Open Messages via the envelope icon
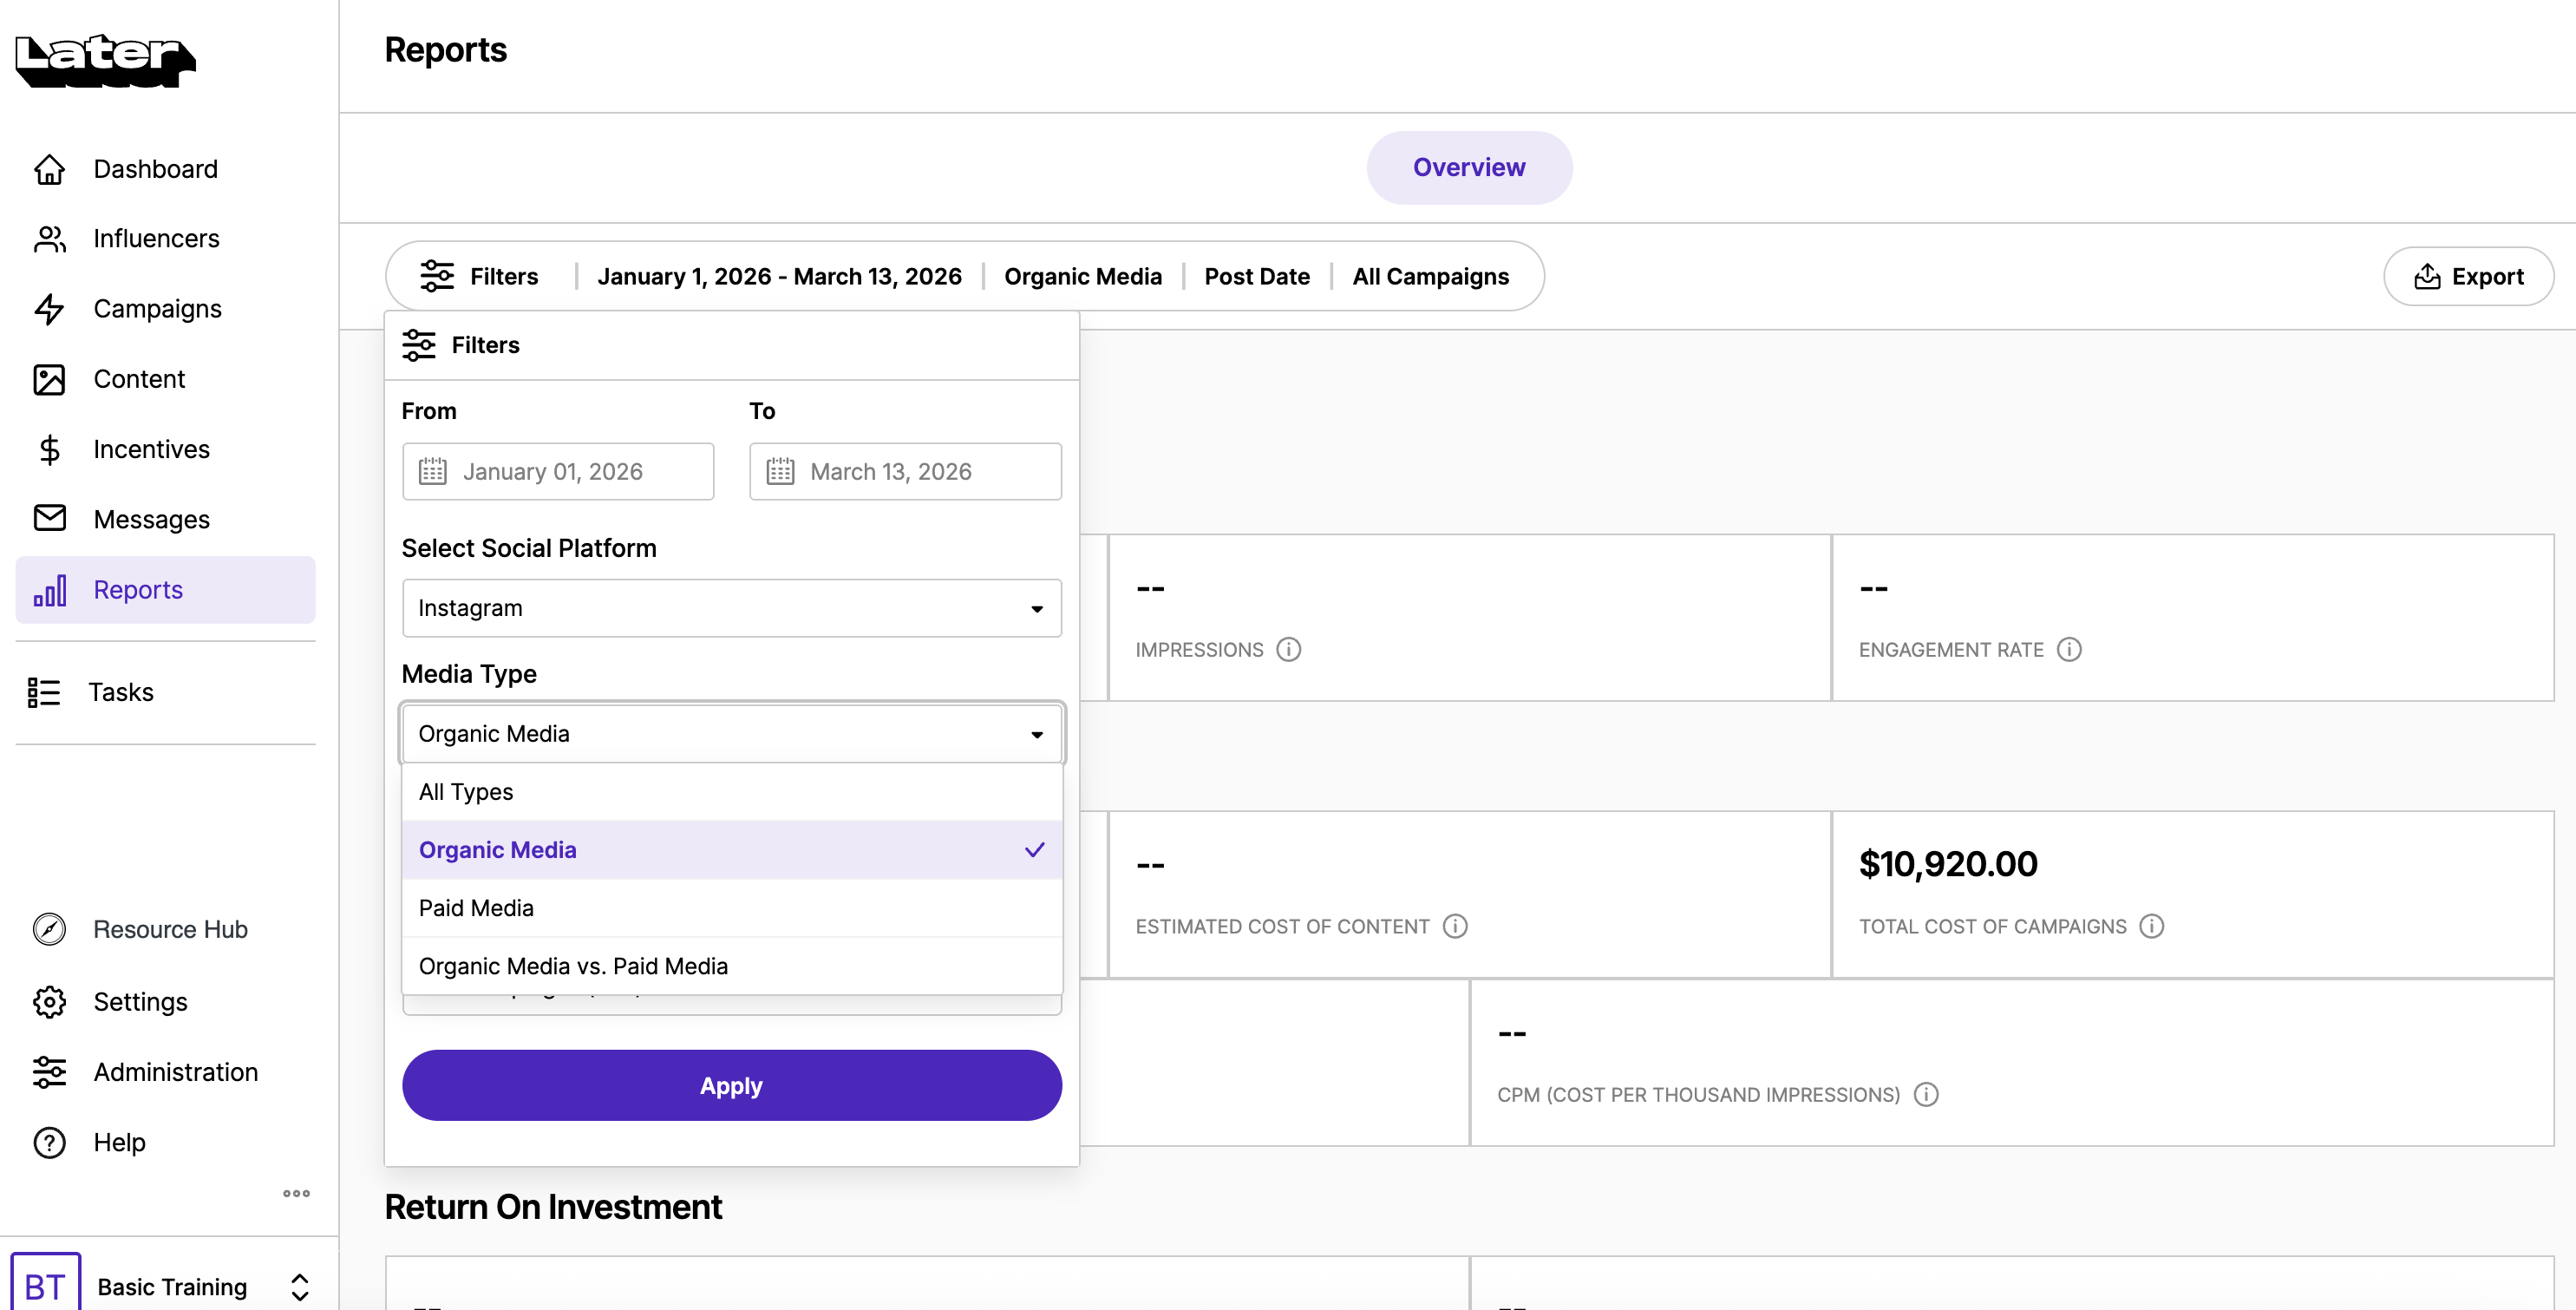This screenshot has height=1310, width=2576. click(49, 519)
